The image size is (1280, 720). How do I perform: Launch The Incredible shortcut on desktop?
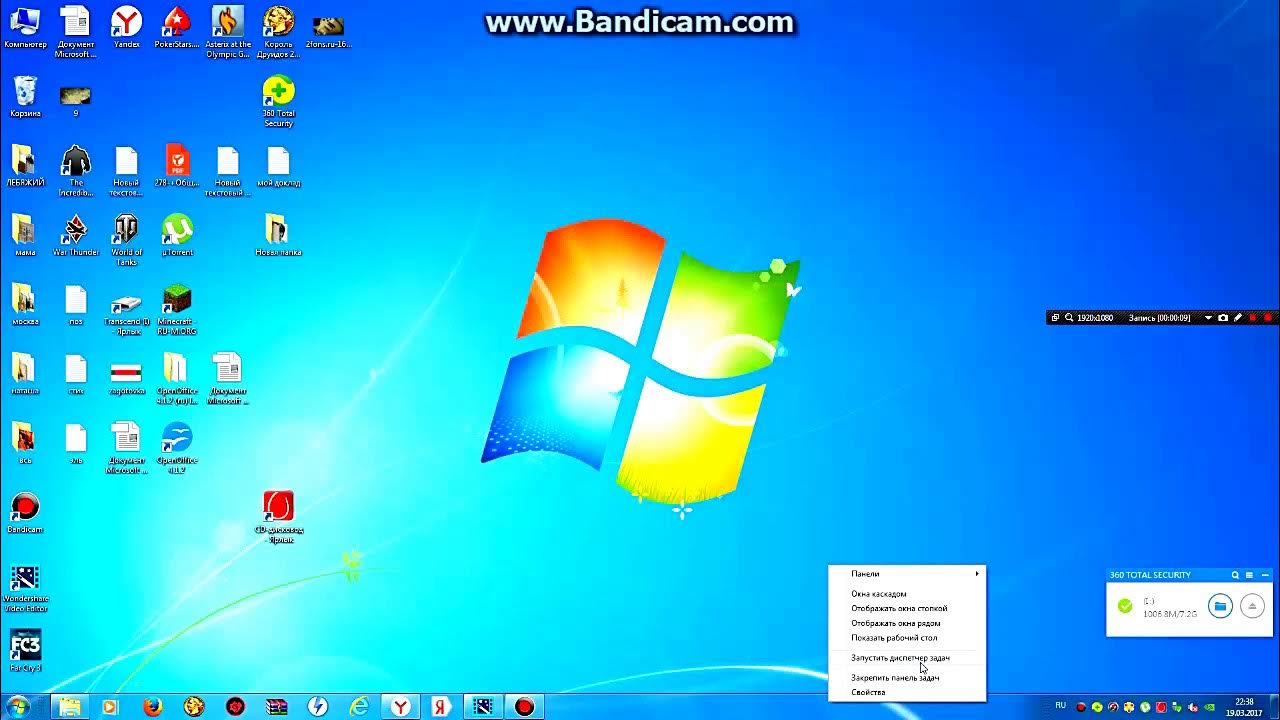[76, 171]
